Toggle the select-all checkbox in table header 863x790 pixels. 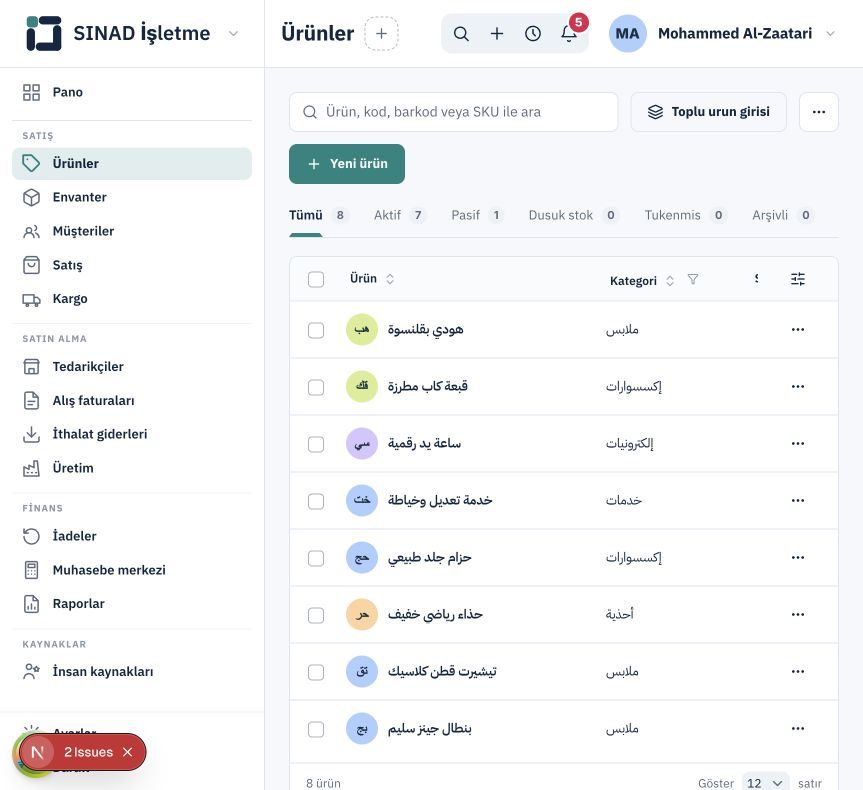click(316, 279)
